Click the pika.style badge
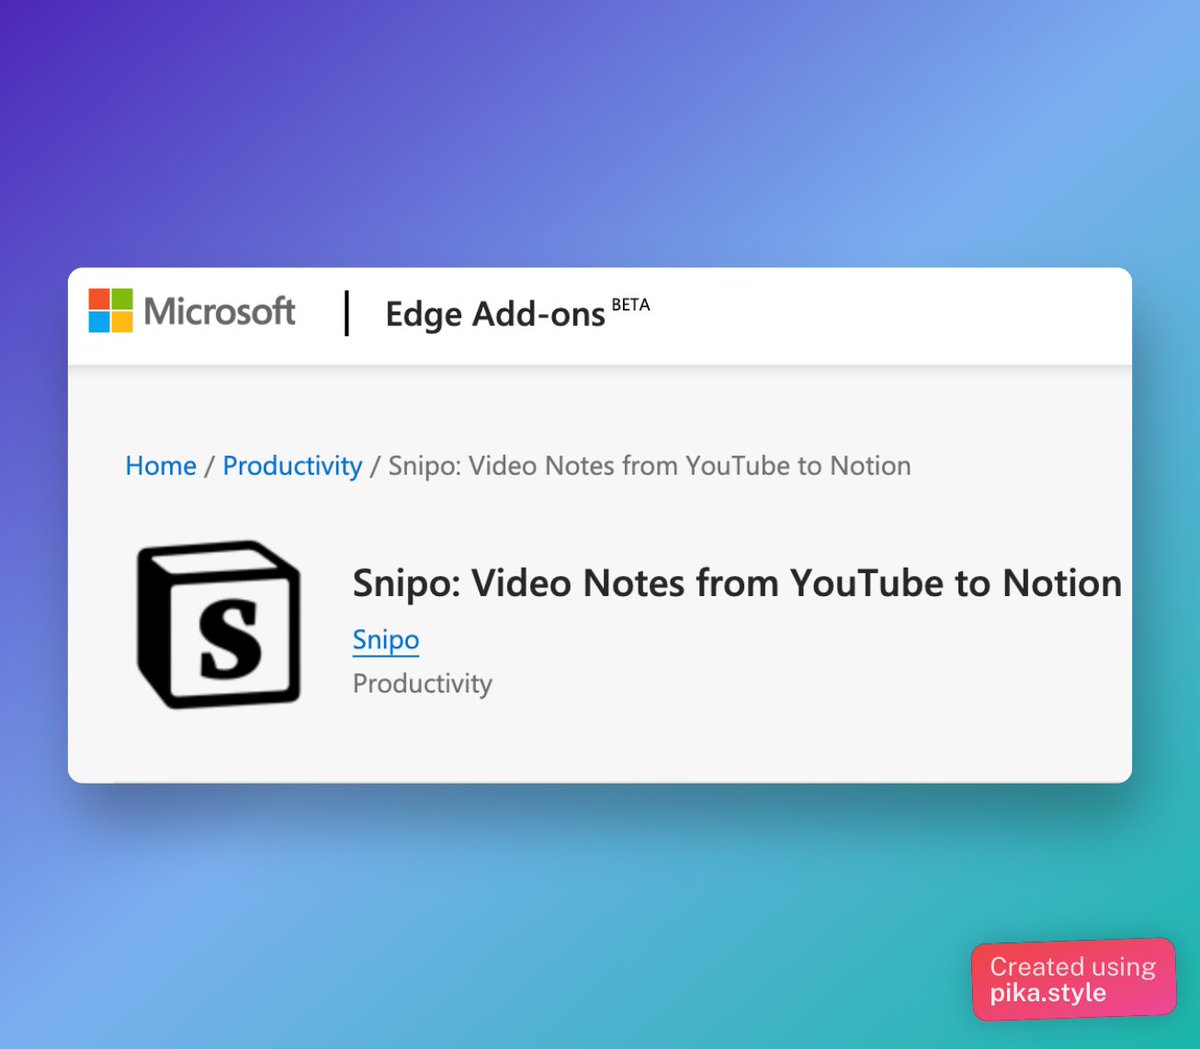This screenshot has width=1200, height=1049. click(1073, 980)
